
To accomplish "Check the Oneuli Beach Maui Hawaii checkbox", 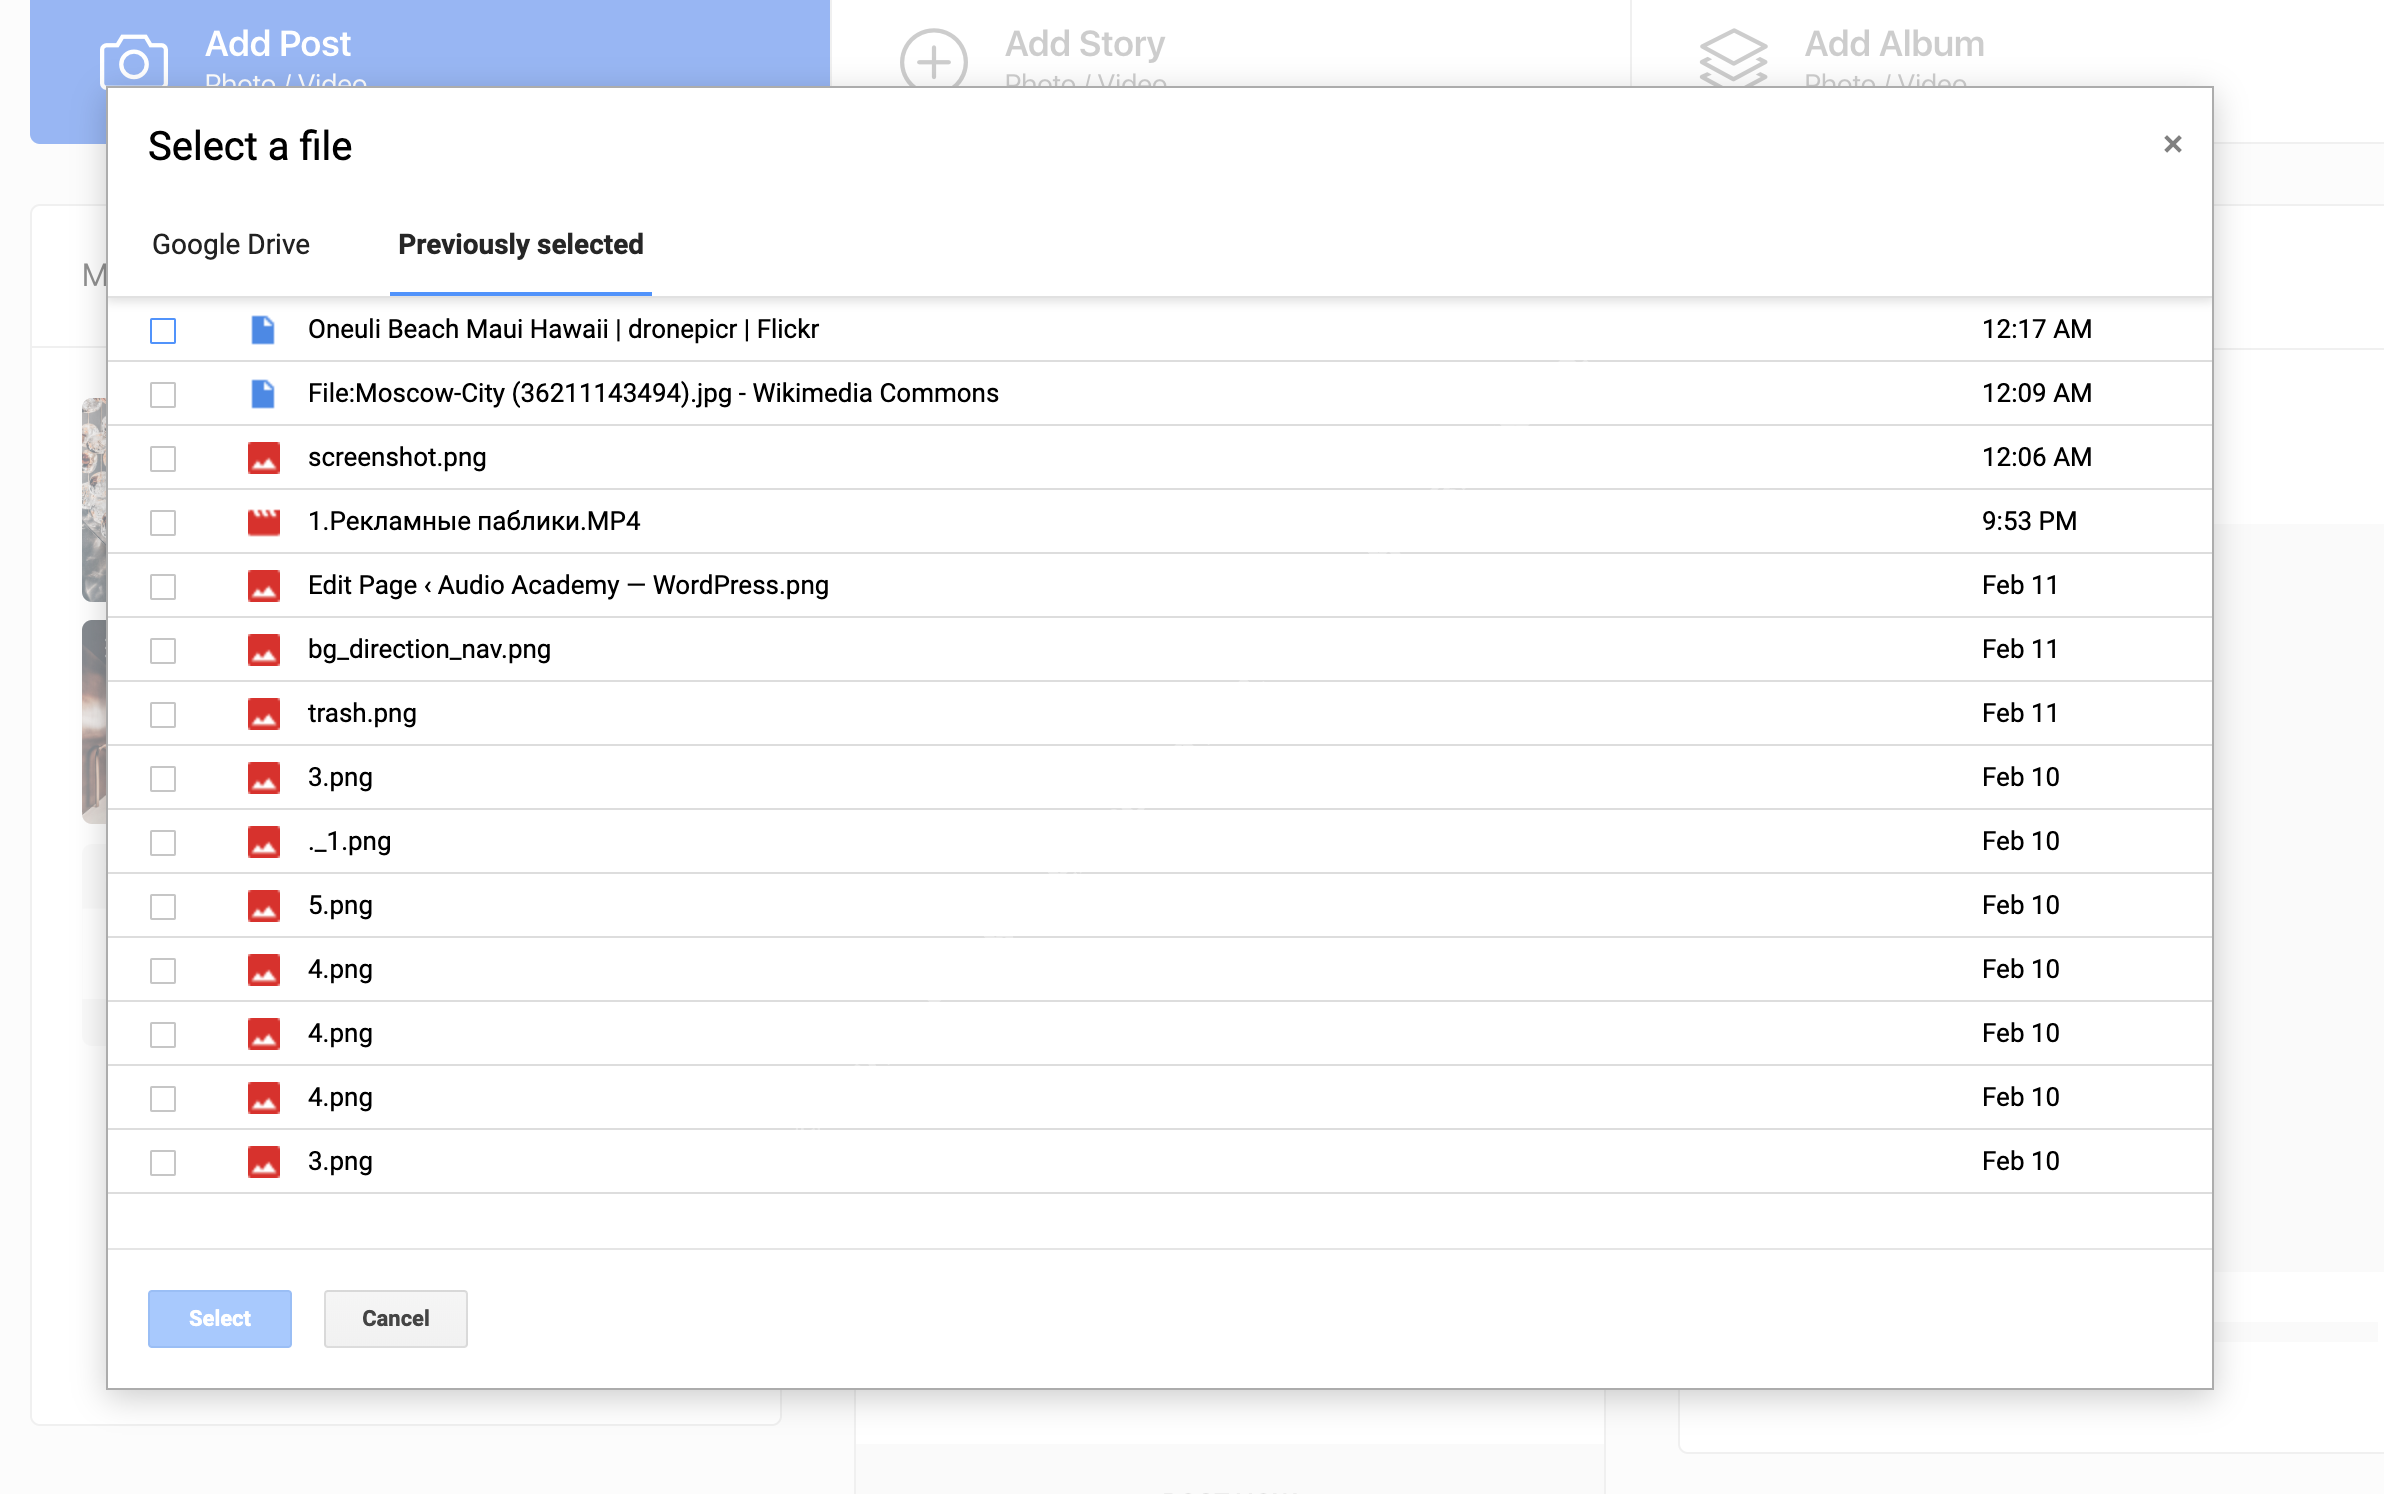I will pos(163,330).
